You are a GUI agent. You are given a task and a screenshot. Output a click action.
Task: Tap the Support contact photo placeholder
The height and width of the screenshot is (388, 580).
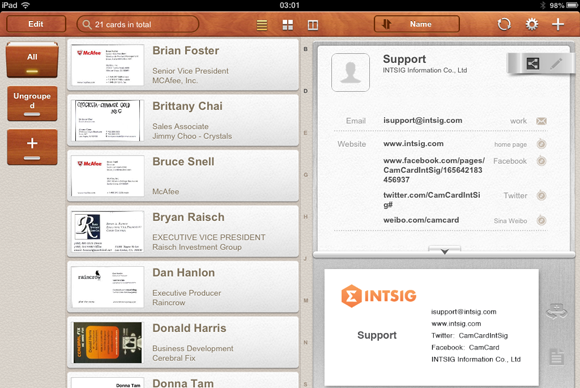(350, 72)
